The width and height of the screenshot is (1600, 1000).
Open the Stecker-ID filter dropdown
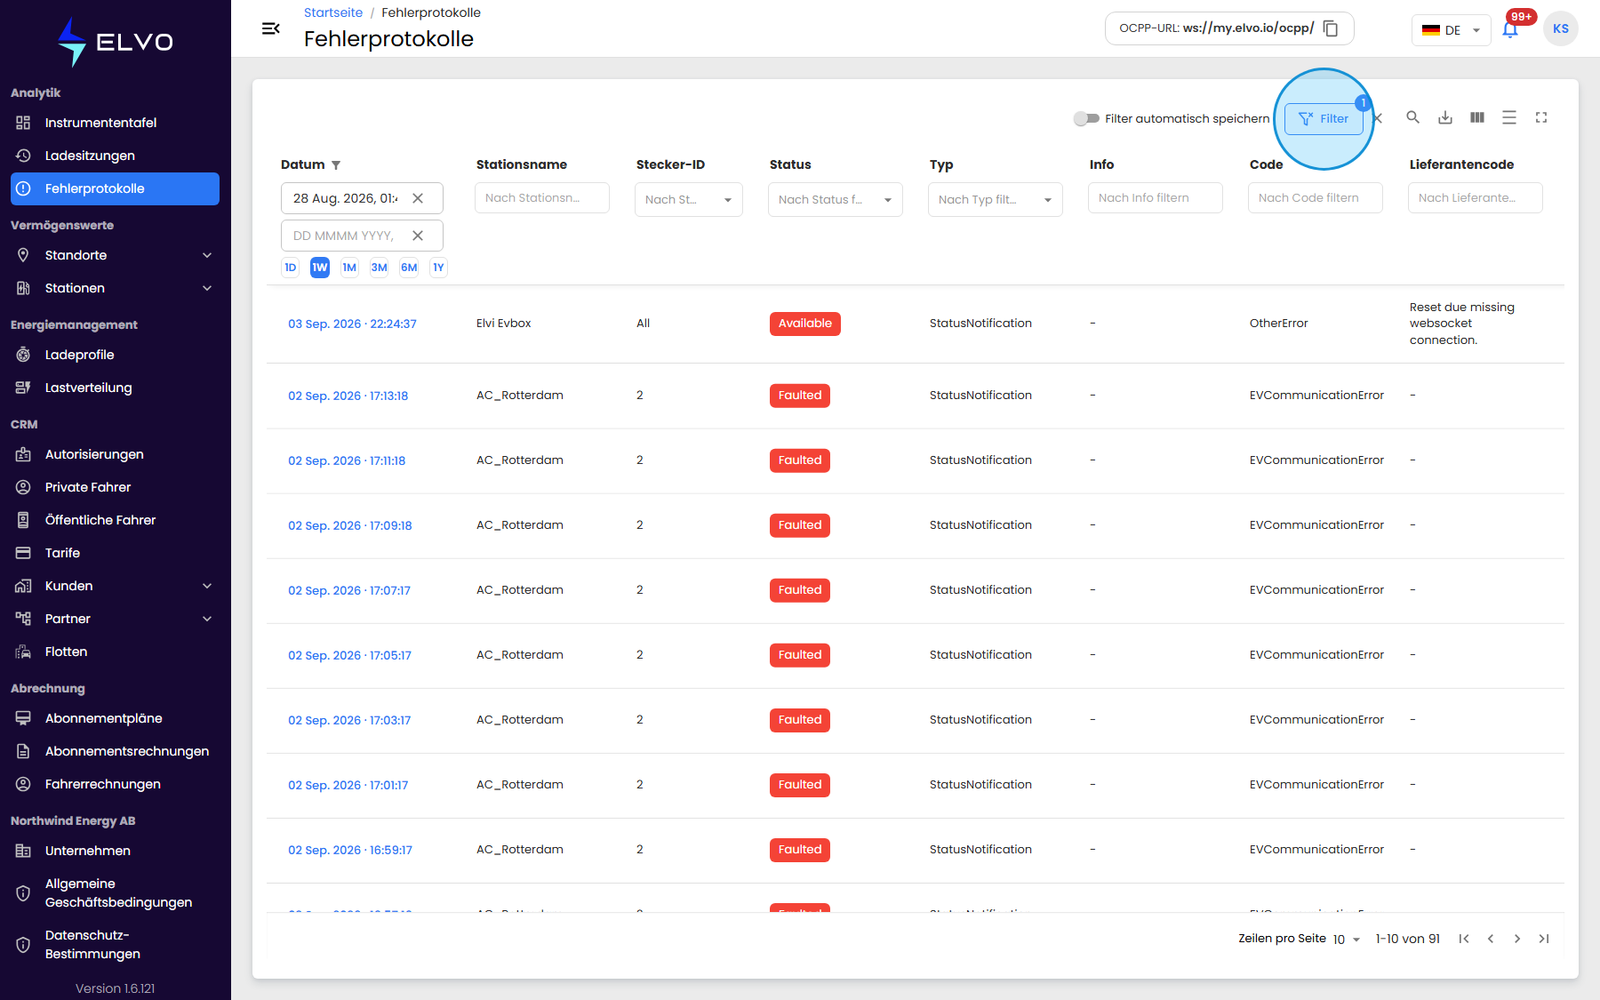(688, 199)
